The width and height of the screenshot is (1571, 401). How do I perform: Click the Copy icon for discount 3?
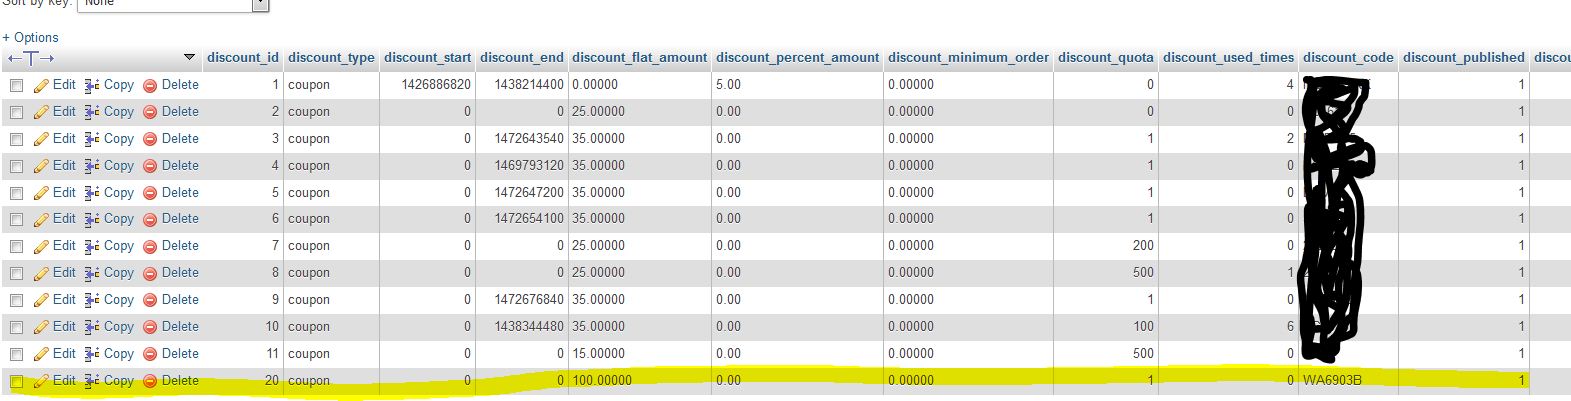[92, 139]
